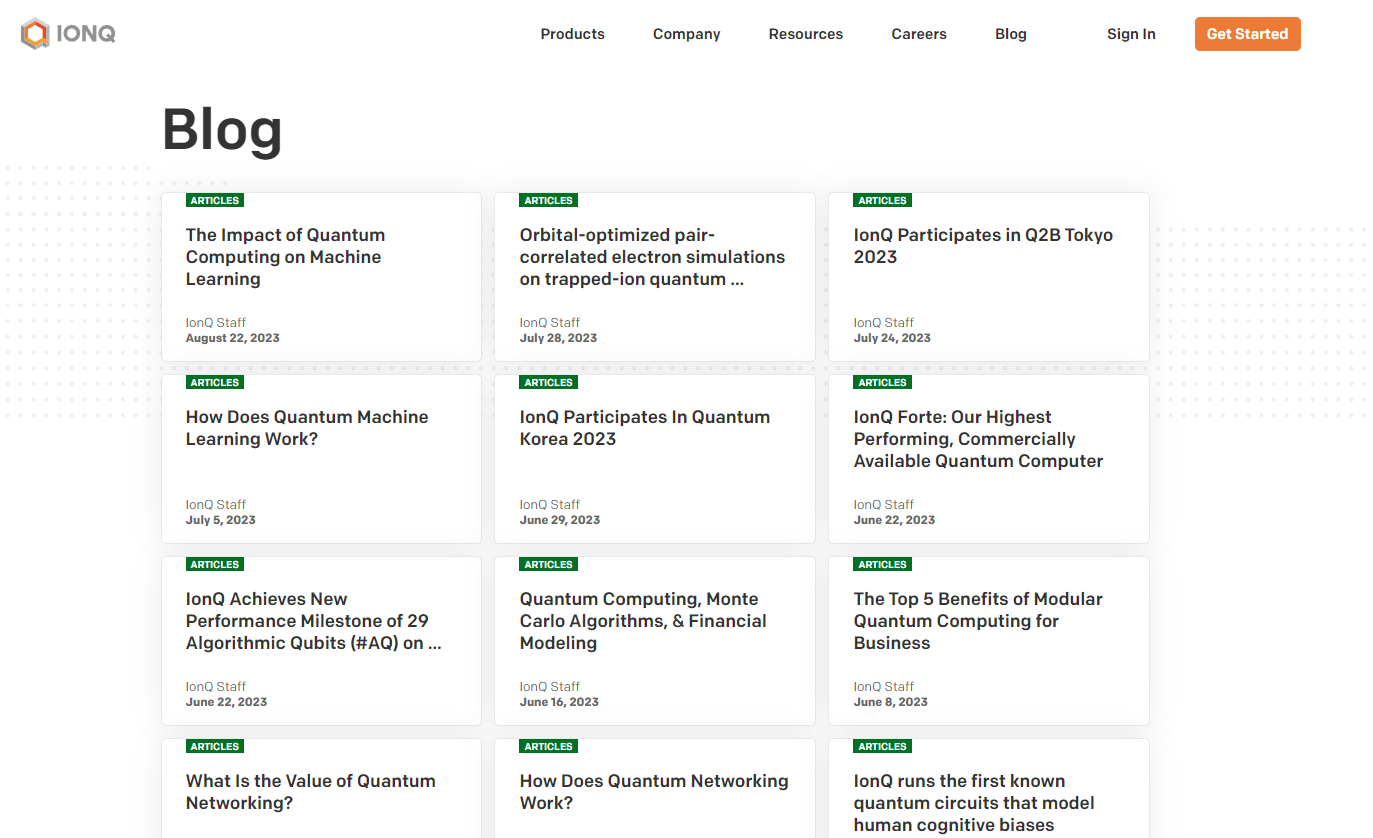
Task: Click ARTICLES tag on Monte Carlo Algorithms card
Action: [x=549, y=564]
